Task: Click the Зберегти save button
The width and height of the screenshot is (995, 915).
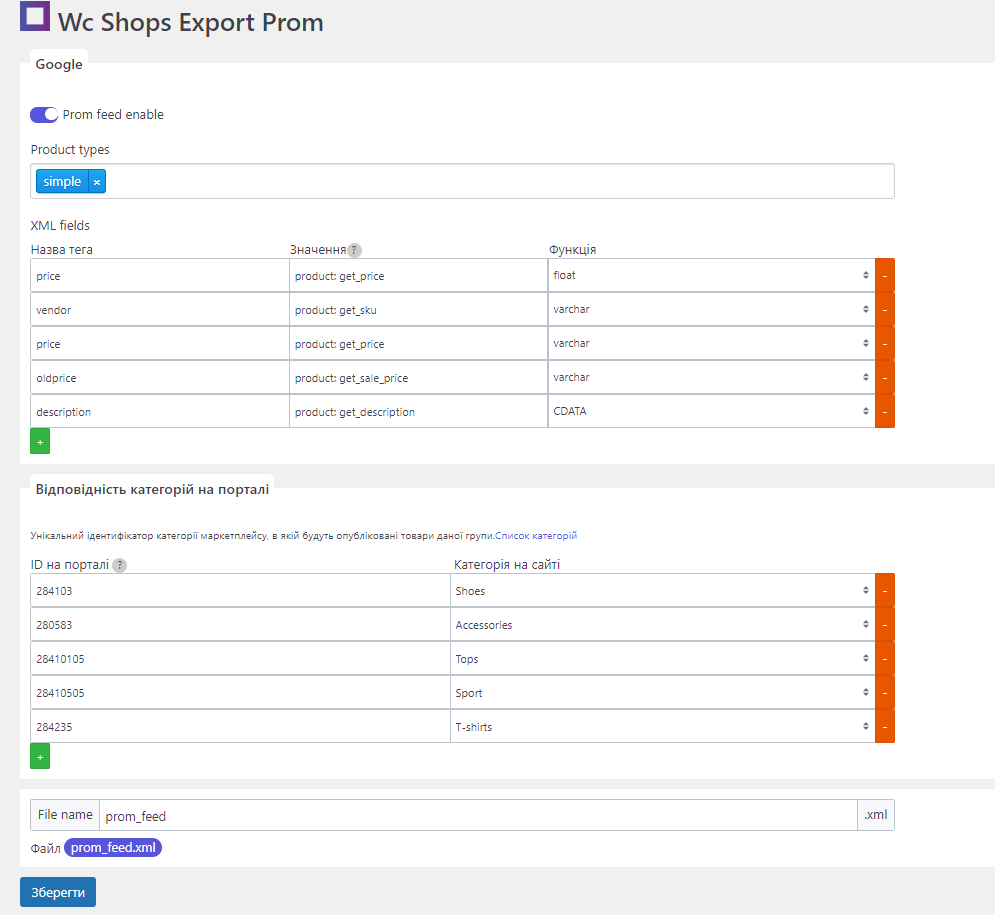Action: point(58,892)
